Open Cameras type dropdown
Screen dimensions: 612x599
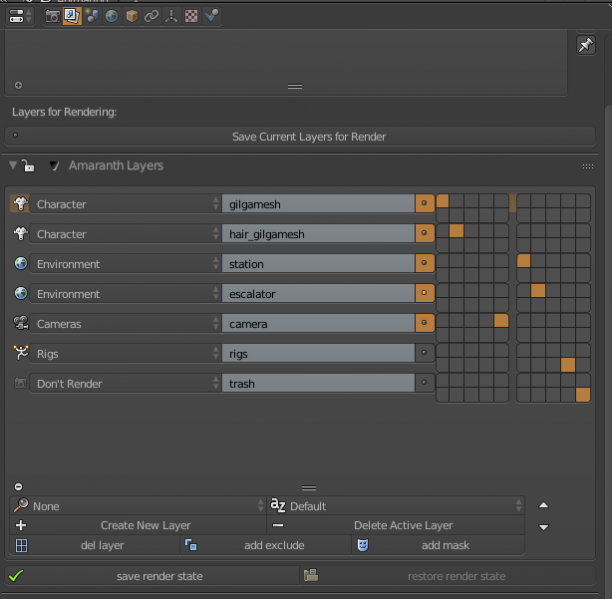(x=126, y=323)
